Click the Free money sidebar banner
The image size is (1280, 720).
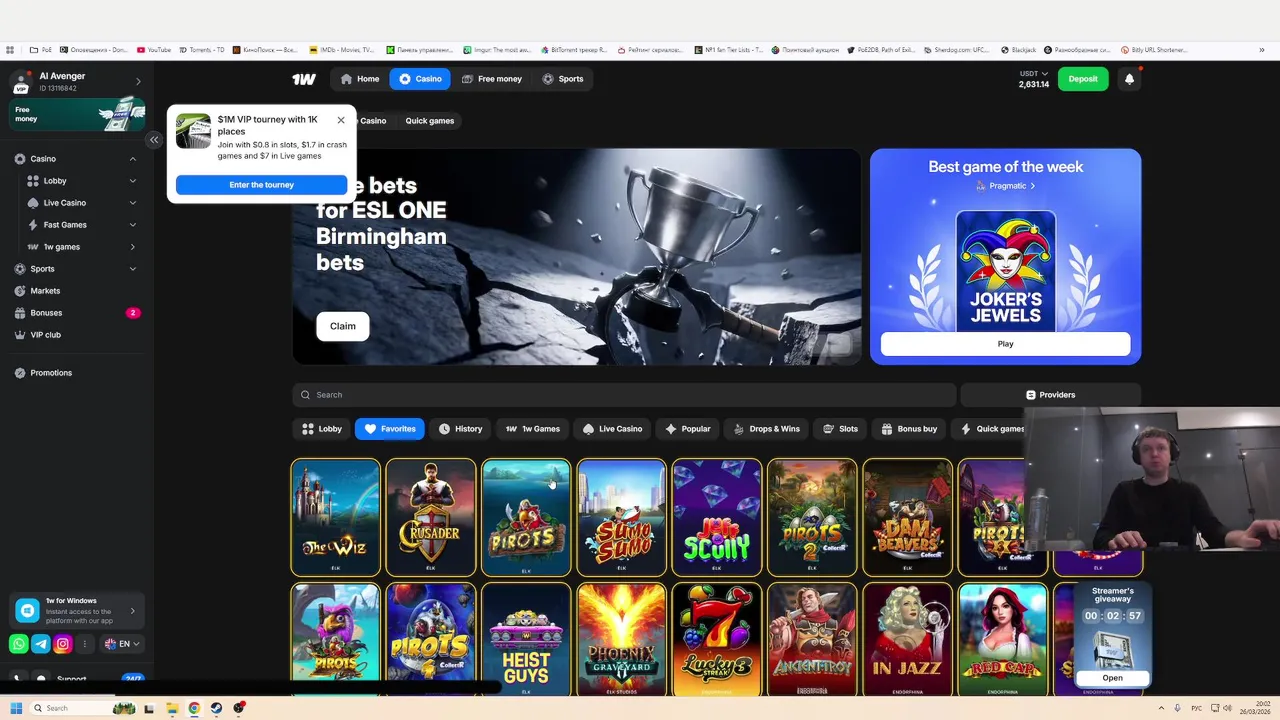[78, 115]
